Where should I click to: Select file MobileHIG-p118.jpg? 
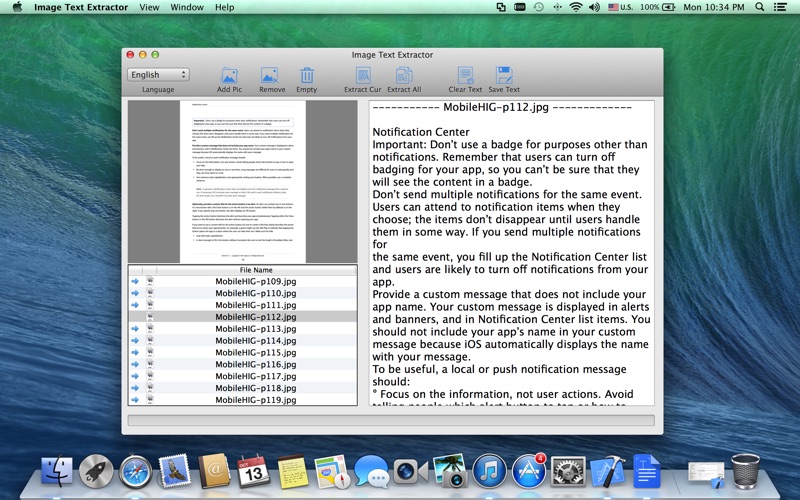pos(243,388)
